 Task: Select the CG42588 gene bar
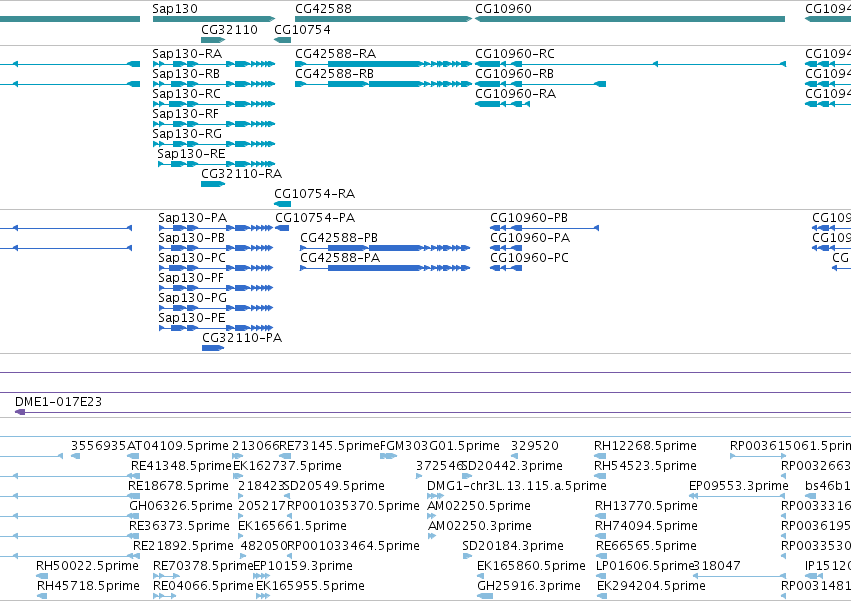[x=383, y=19]
